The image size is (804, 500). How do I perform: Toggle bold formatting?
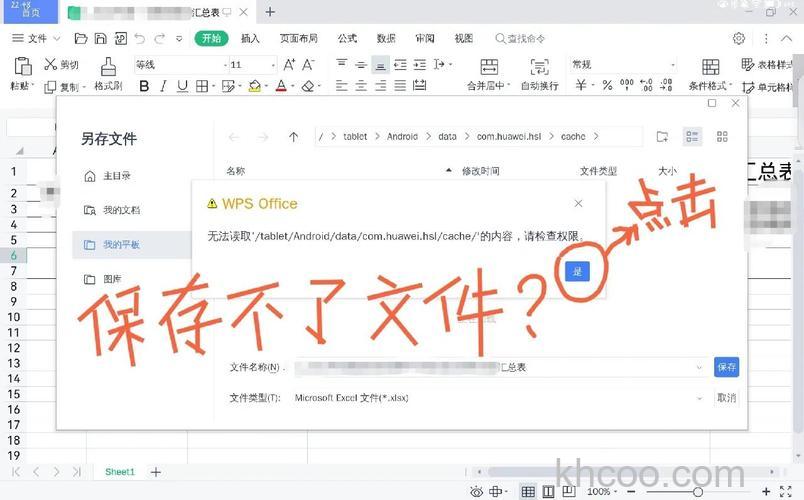(x=144, y=86)
